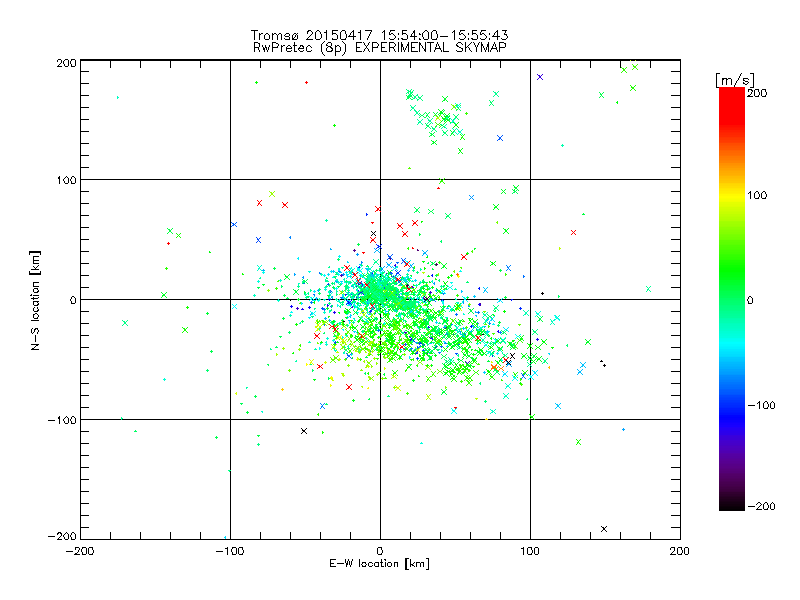Click the black X marker near the plot's bottom right
The height and width of the screenshot is (600, 800).
point(604,529)
